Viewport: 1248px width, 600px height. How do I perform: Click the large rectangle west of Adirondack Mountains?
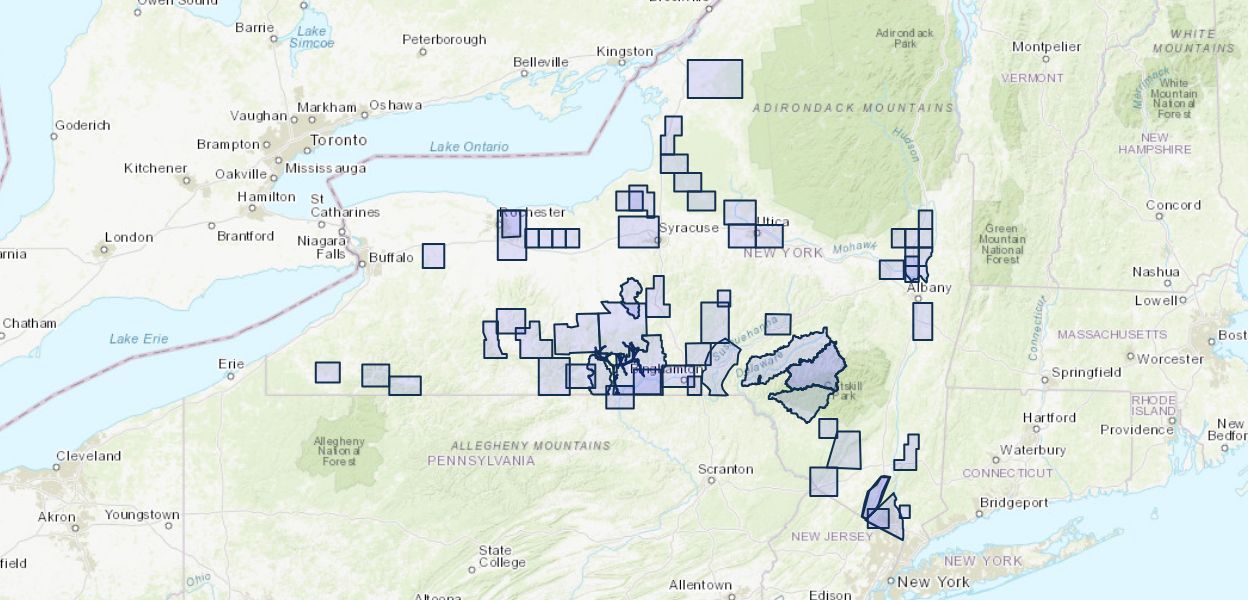[714, 79]
